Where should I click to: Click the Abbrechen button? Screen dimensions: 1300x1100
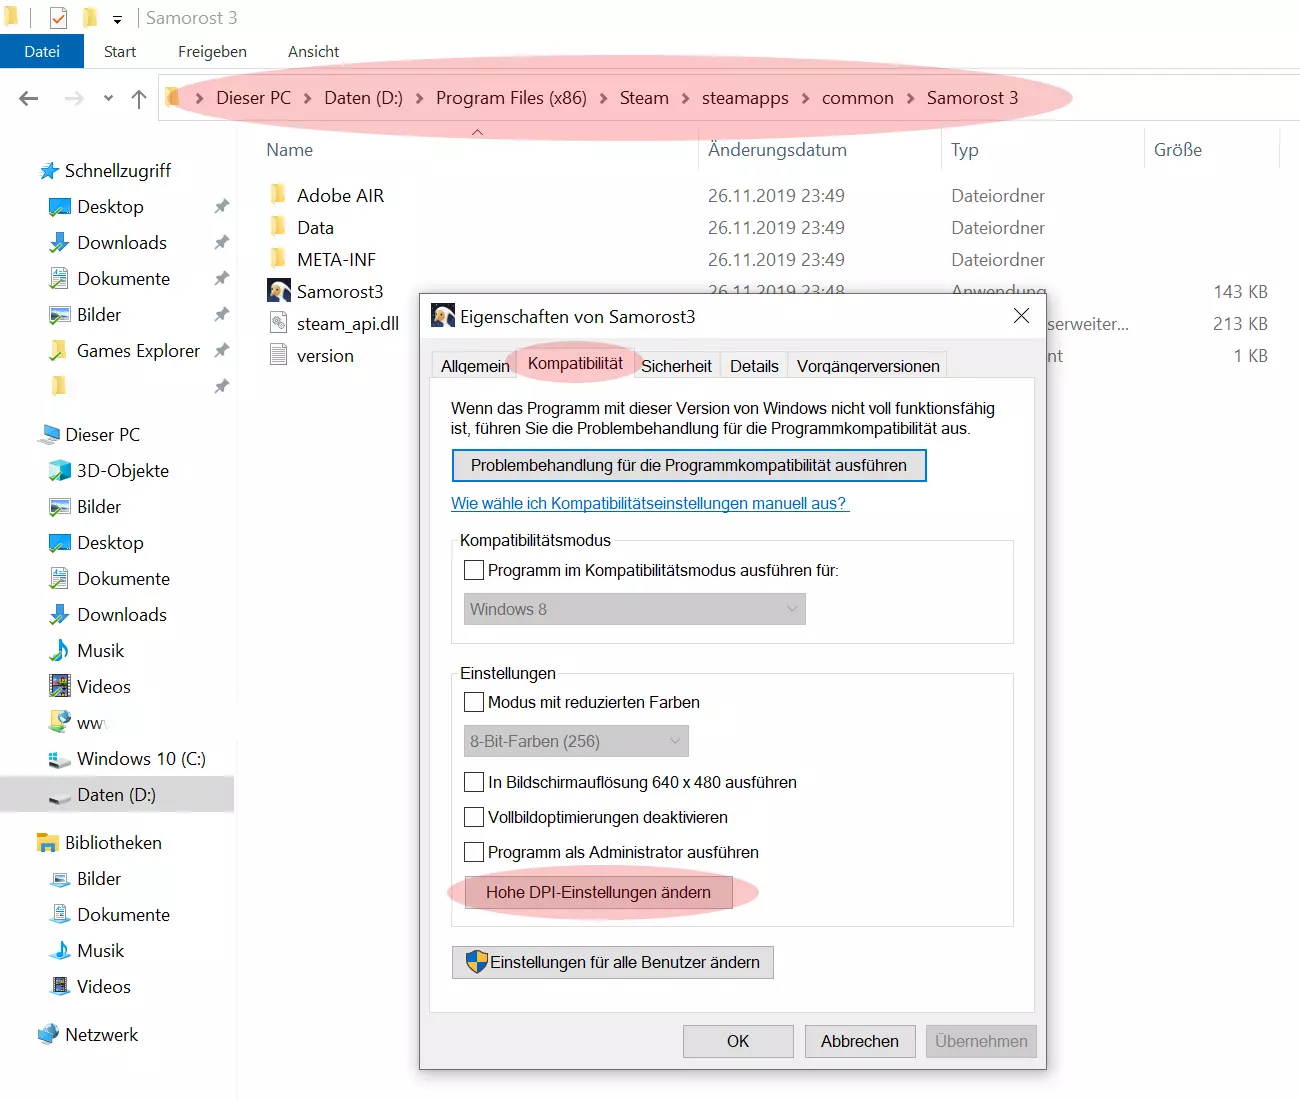860,1041
